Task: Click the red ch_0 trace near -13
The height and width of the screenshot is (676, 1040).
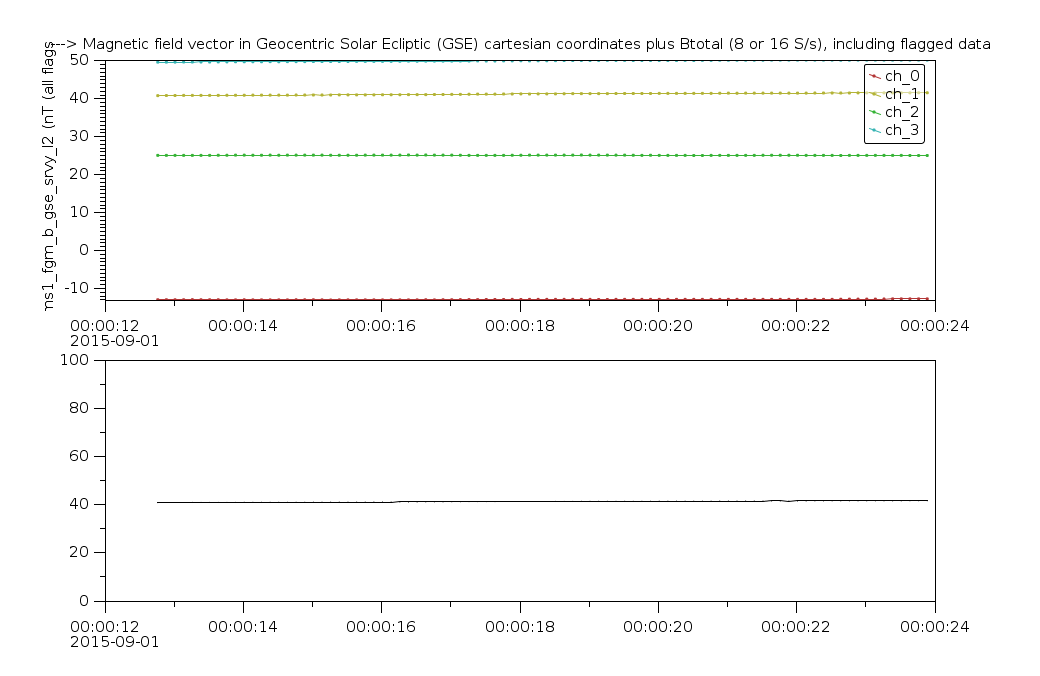Action: click(500, 298)
